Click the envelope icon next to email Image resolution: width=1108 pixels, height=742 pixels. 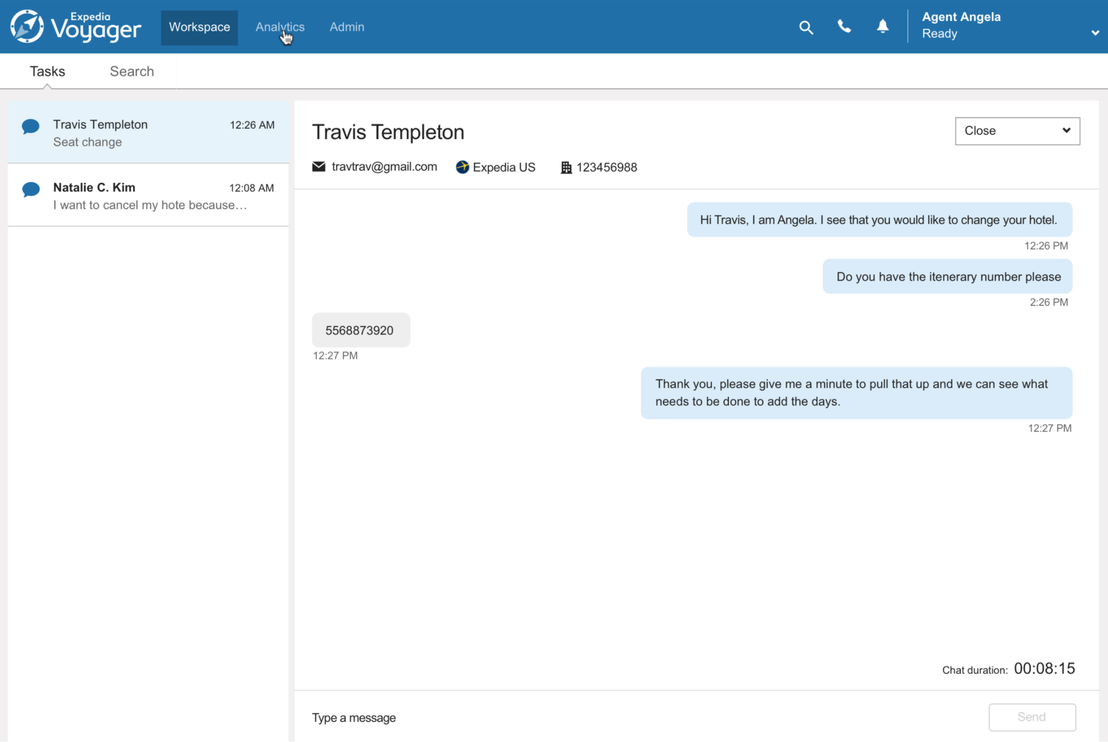[319, 167]
